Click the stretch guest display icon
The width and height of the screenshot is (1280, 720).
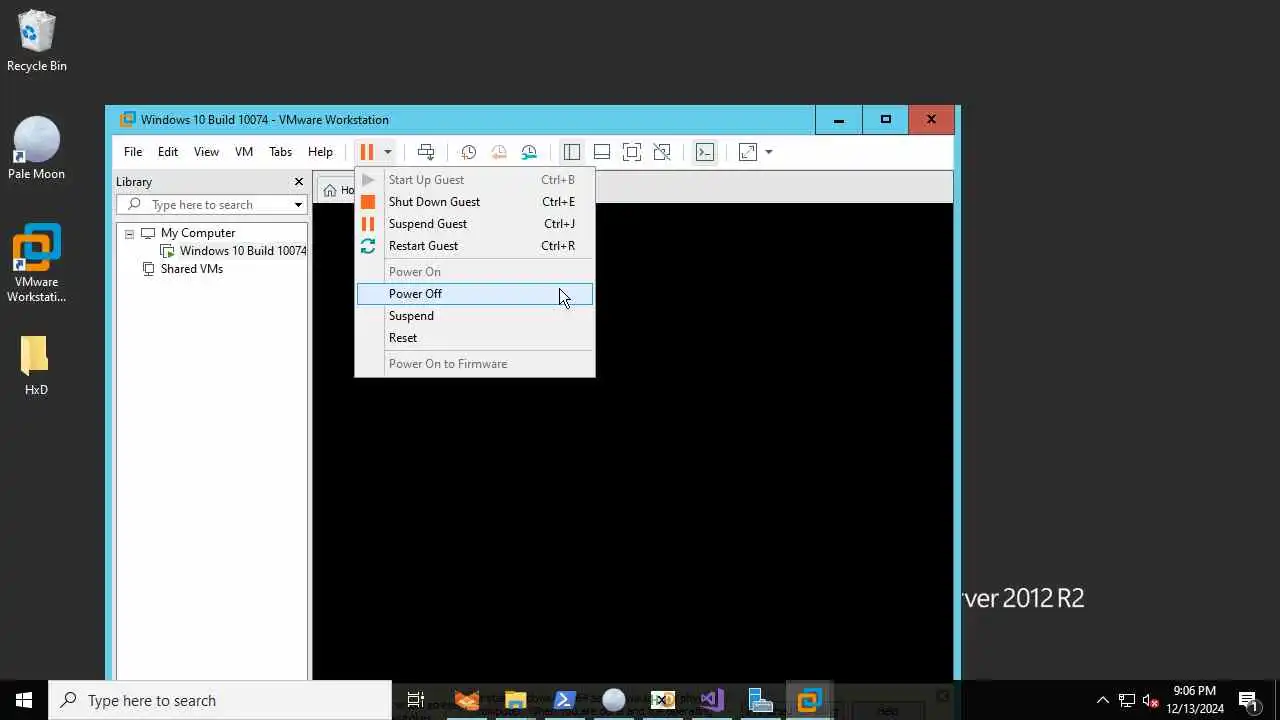coord(748,152)
